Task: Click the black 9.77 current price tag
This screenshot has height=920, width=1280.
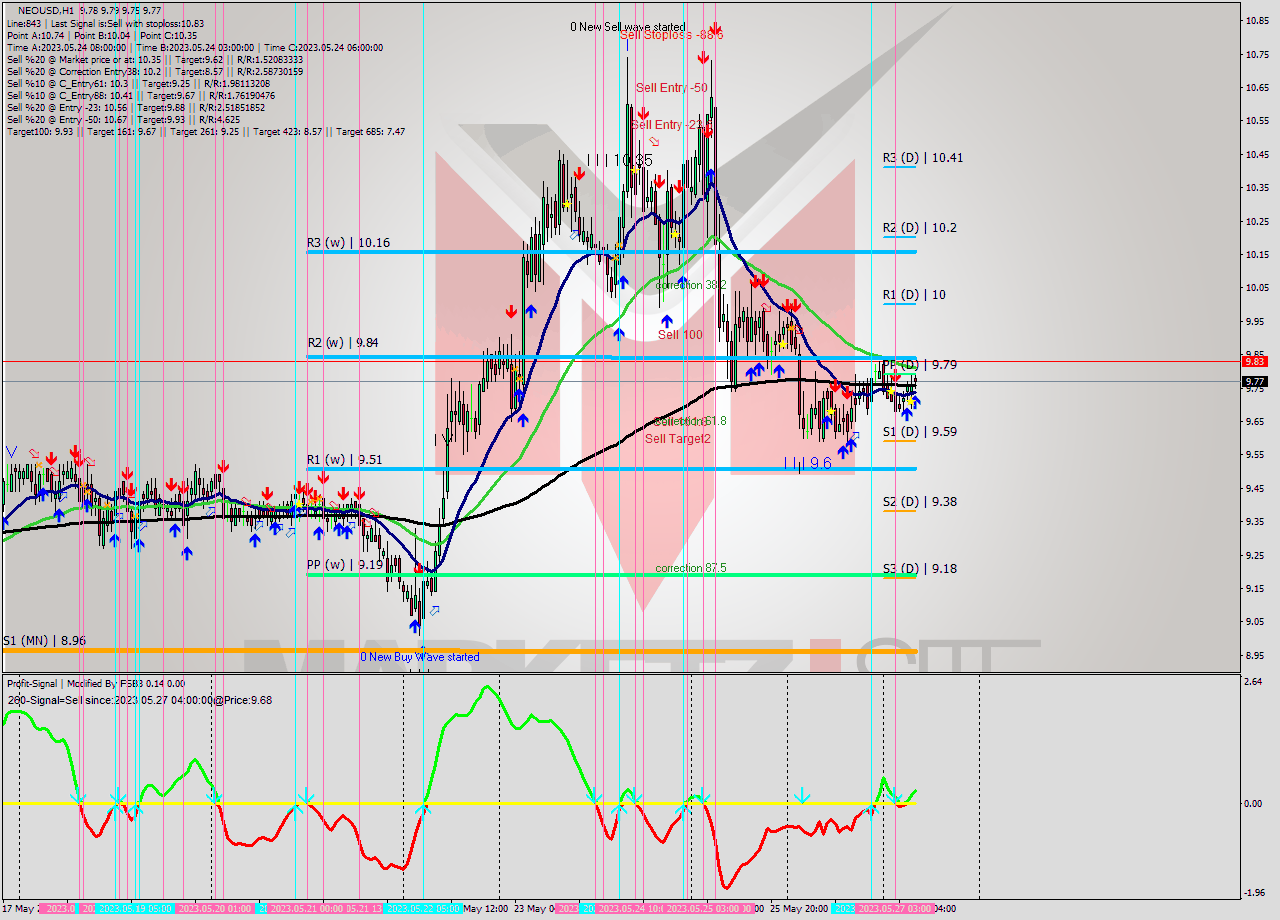Action: pos(1254,381)
